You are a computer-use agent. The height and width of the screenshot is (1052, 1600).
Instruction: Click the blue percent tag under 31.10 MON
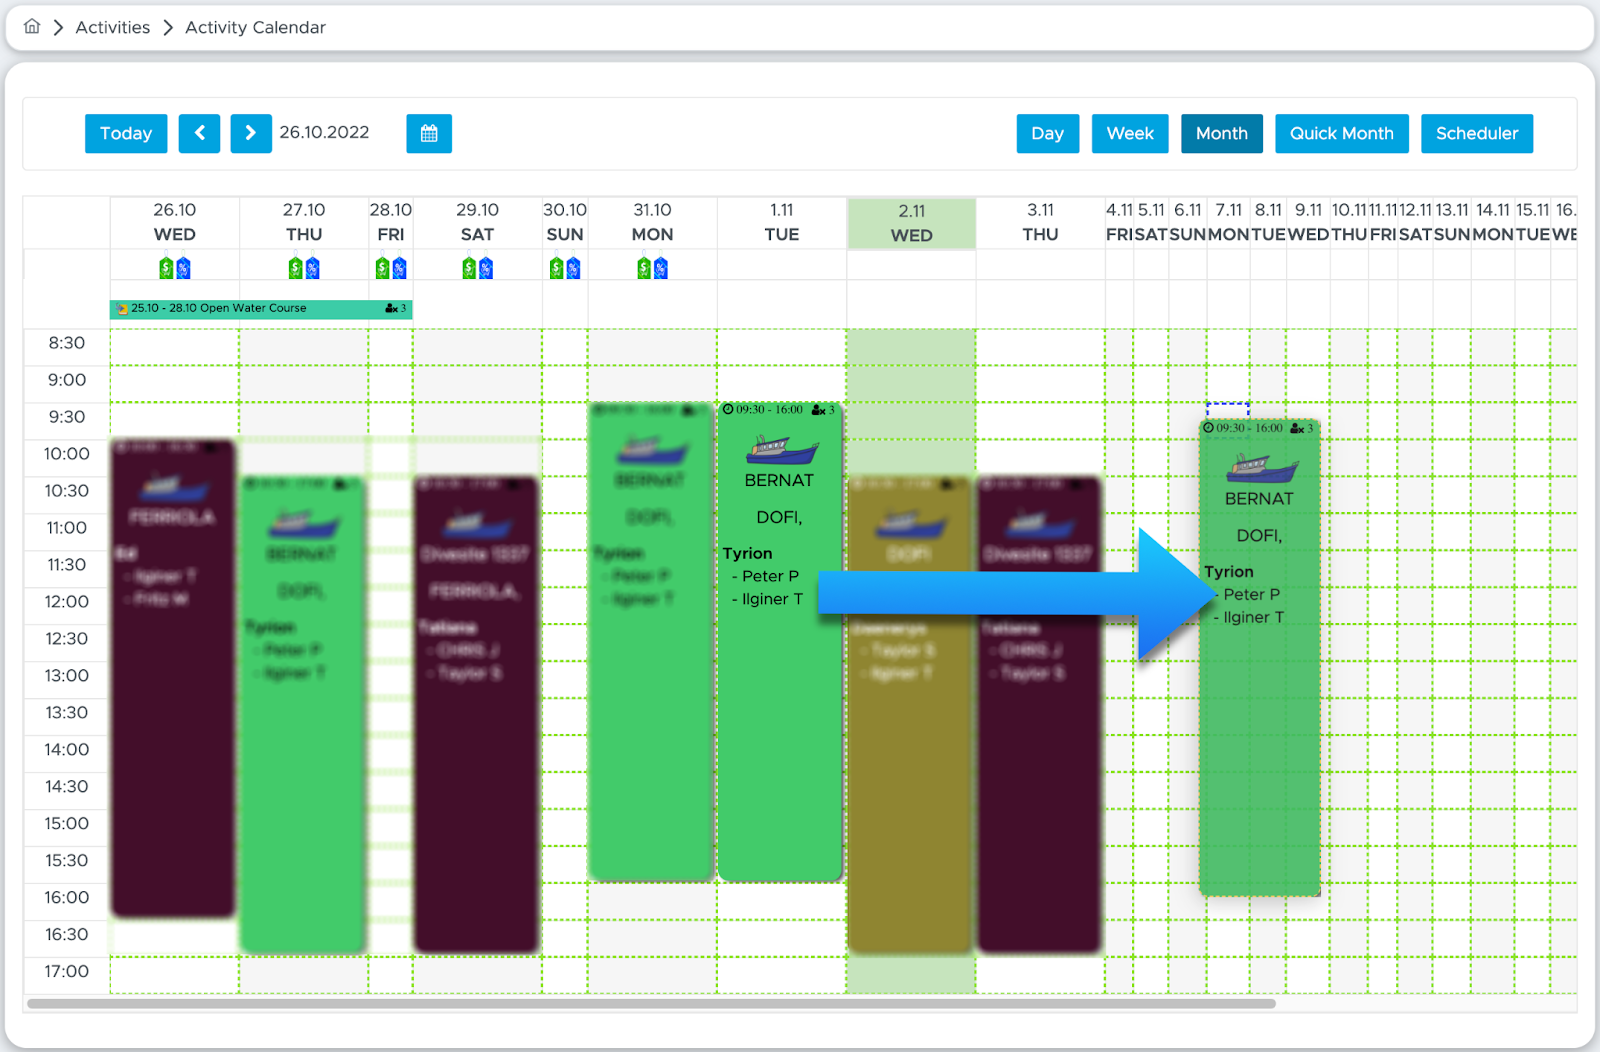(661, 268)
